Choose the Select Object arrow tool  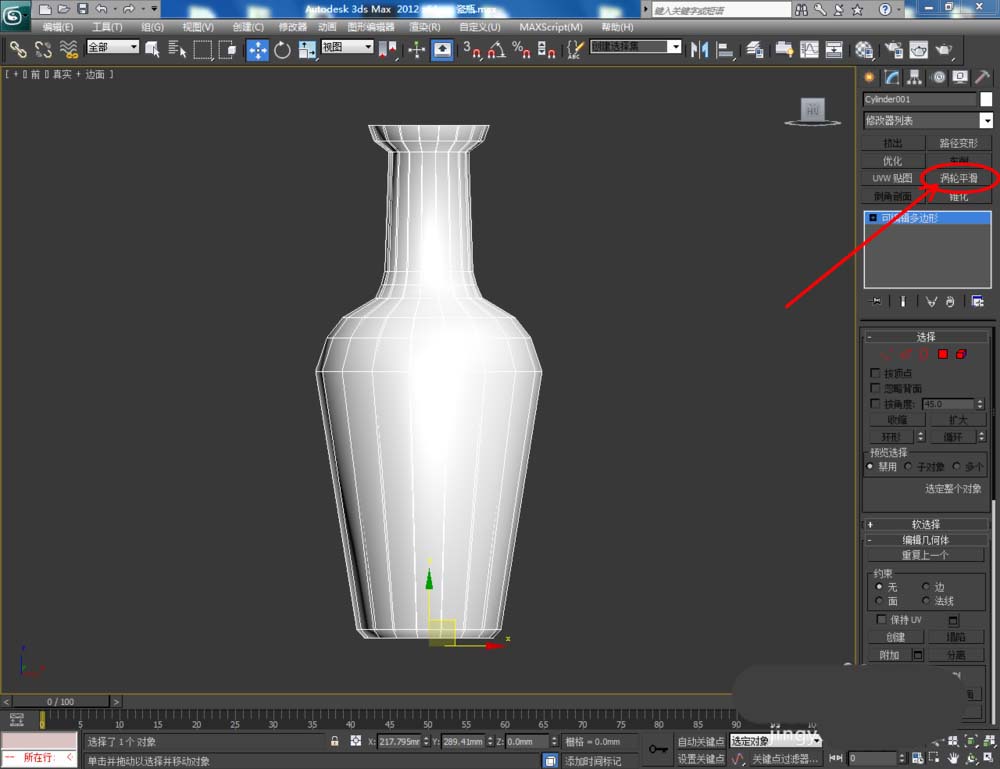point(152,49)
